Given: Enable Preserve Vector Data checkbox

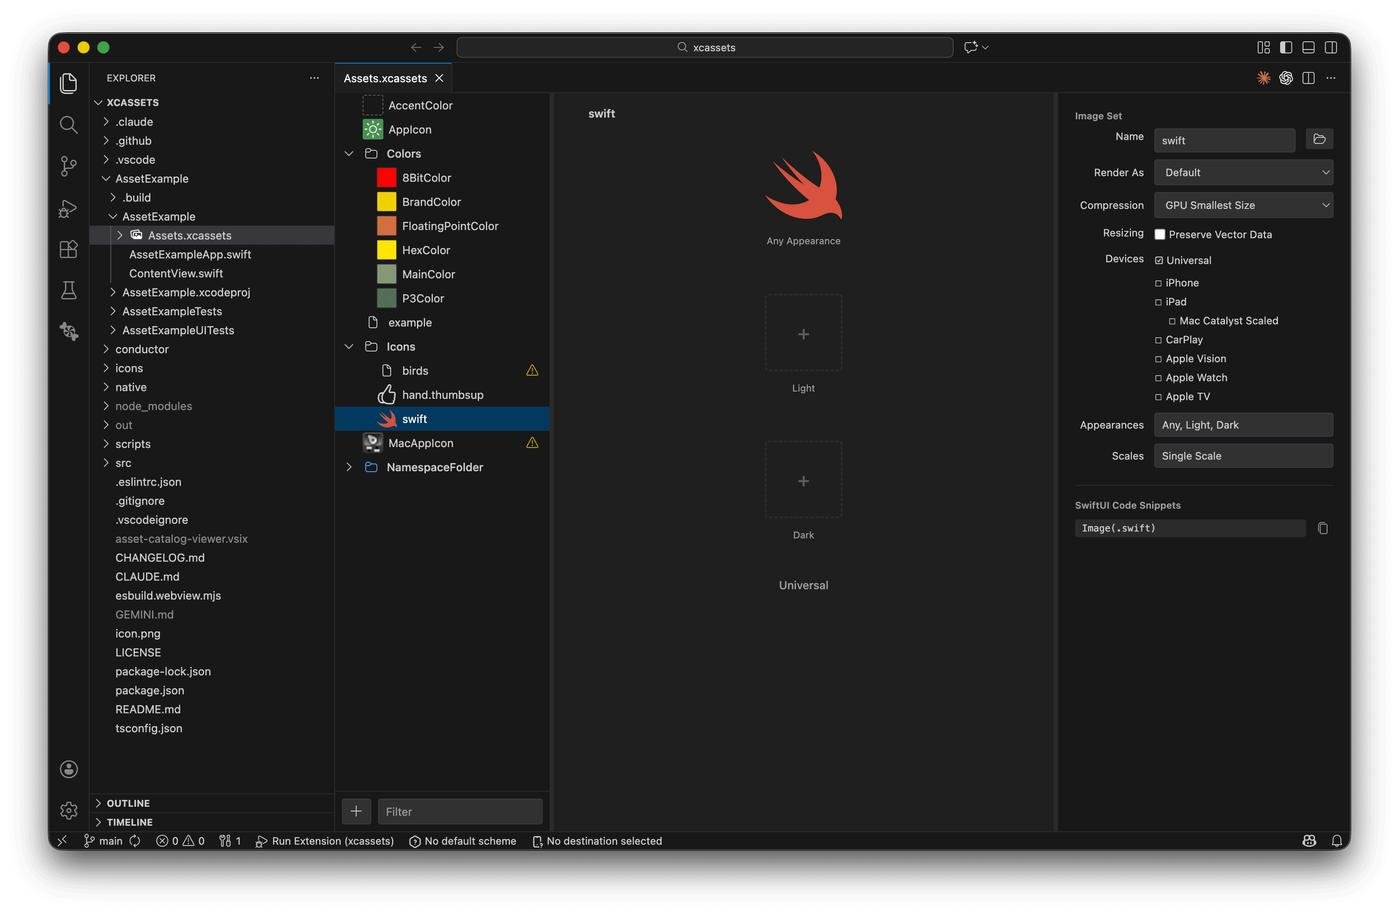Looking at the screenshot, I should click(1160, 235).
